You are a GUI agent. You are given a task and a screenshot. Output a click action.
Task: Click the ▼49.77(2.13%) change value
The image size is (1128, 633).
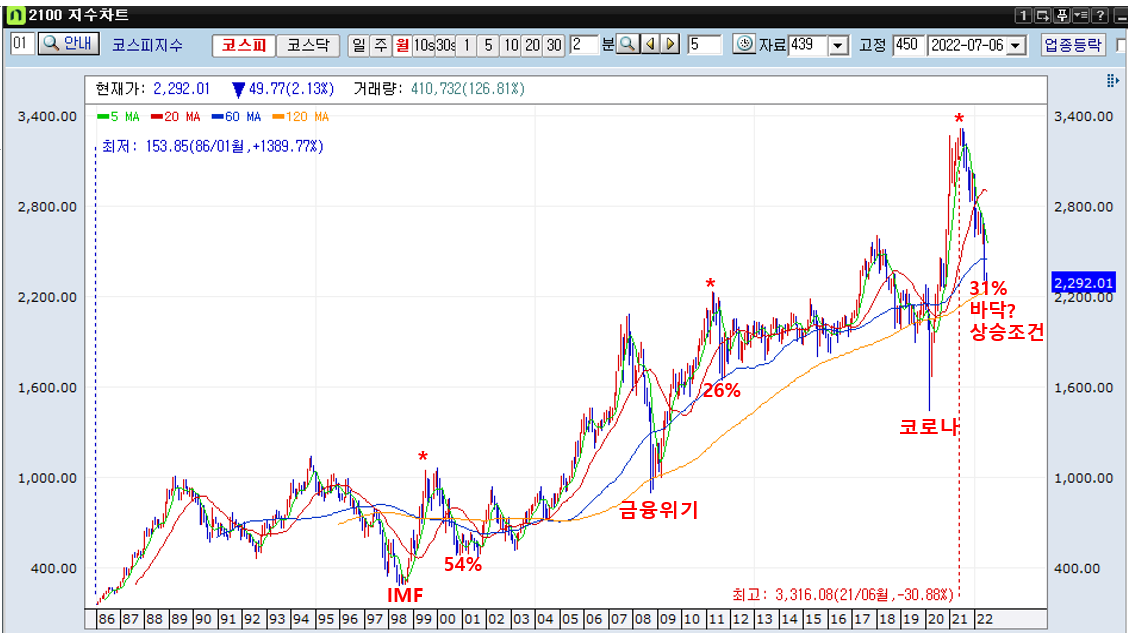(283, 88)
